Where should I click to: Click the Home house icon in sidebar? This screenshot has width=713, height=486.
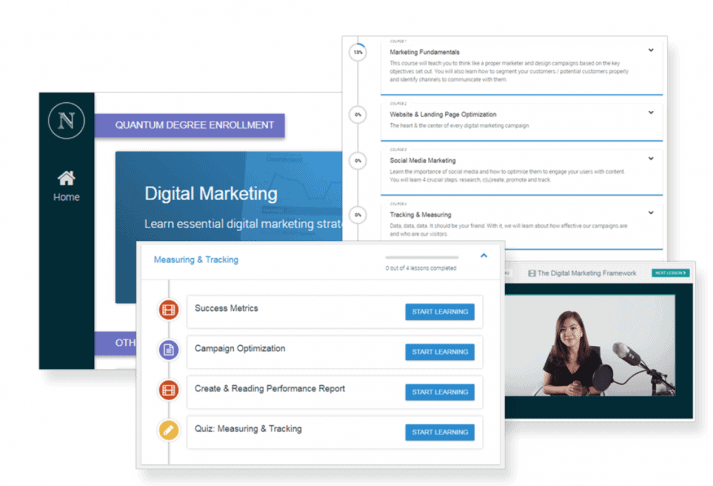66,179
